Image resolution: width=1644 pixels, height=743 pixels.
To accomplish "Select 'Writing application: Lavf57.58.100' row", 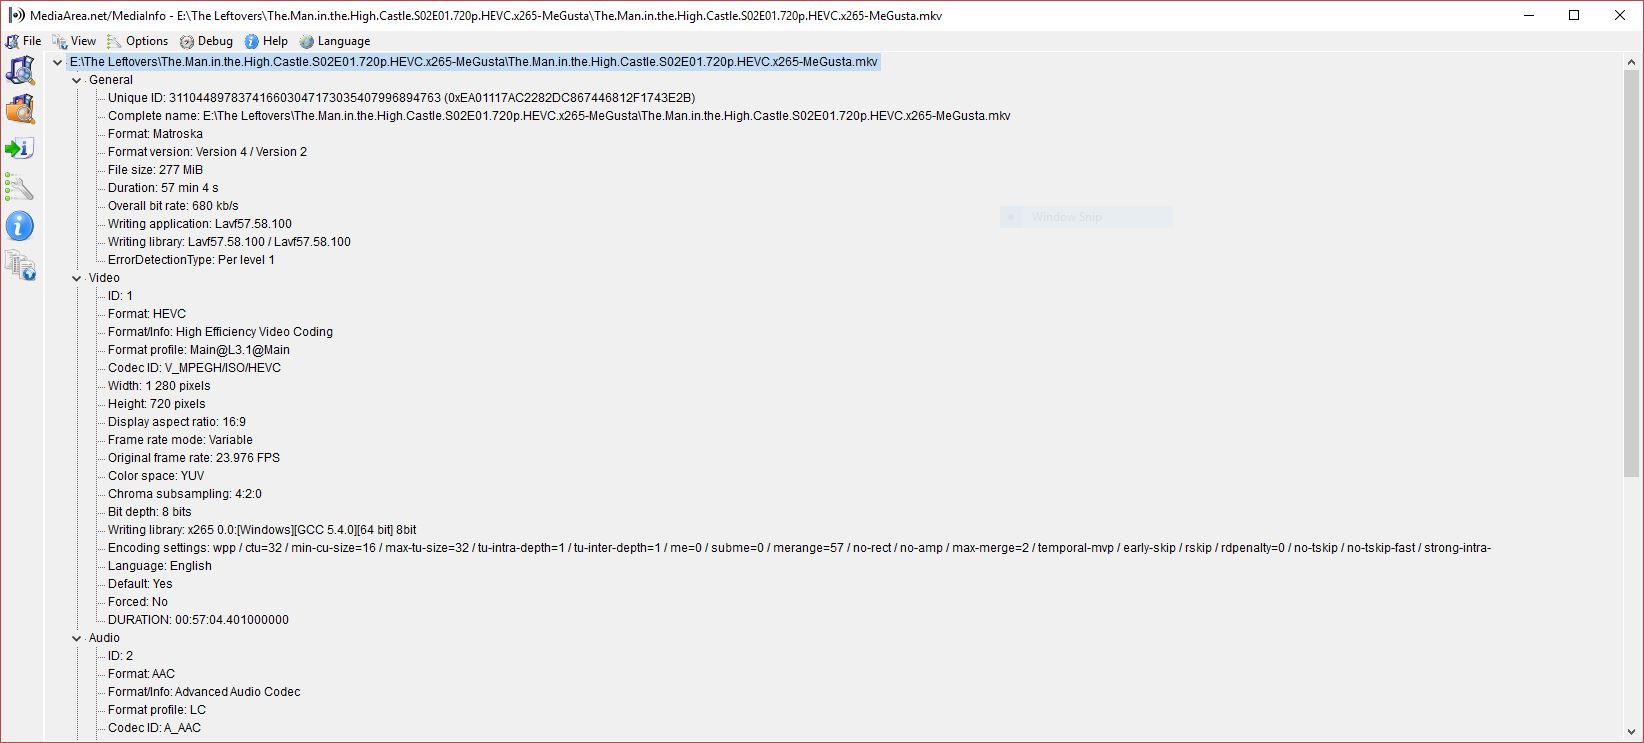I will (200, 224).
